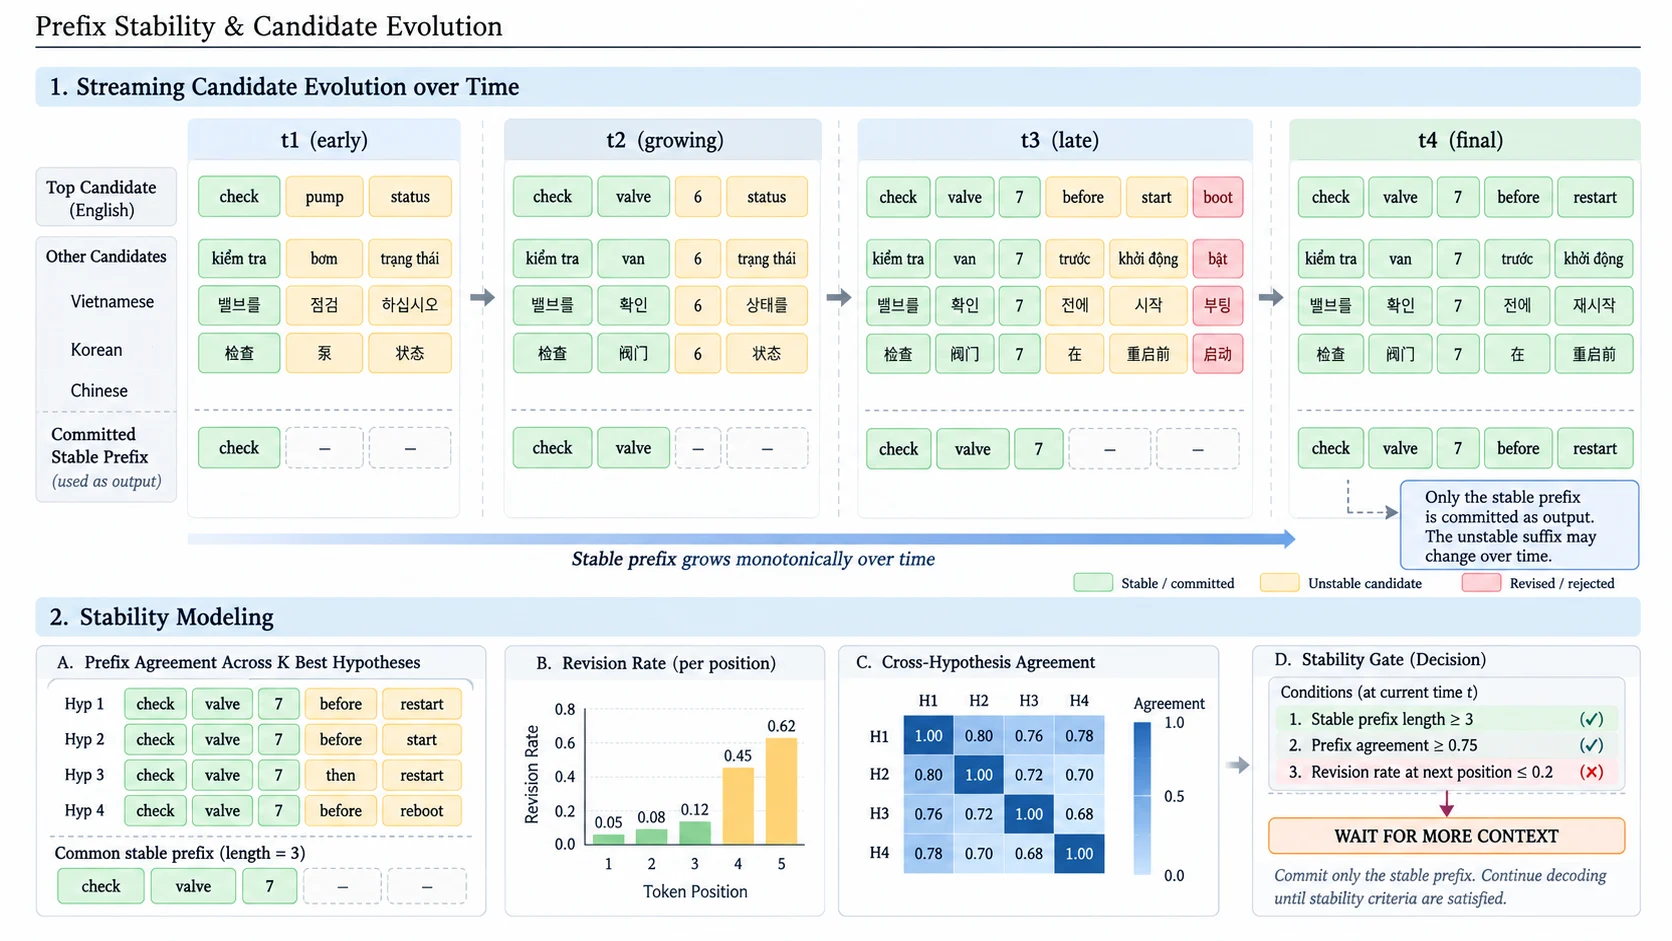1672x941 pixels.
Task: Click the WAIT FOR MORE CONTEXT button
Action: 1446,836
